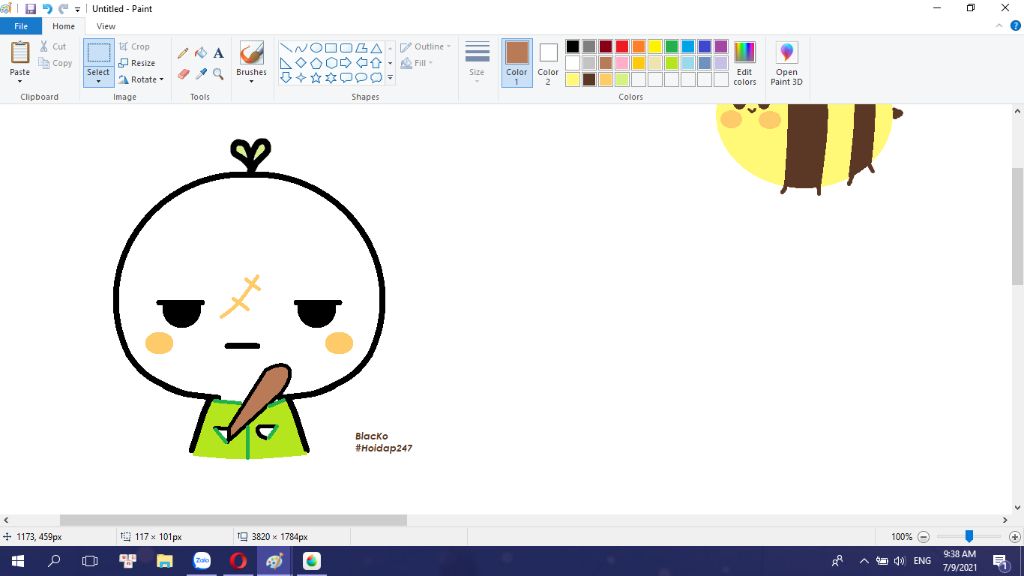Set Color 2 as active color
1024x576 pixels.
(548, 62)
